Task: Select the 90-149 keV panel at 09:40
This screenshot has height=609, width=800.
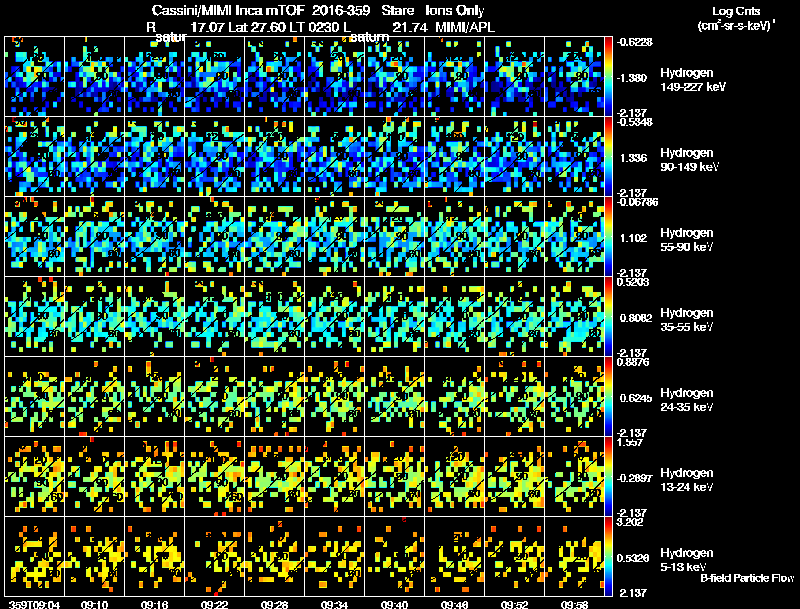Action: pyautogui.click(x=394, y=157)
